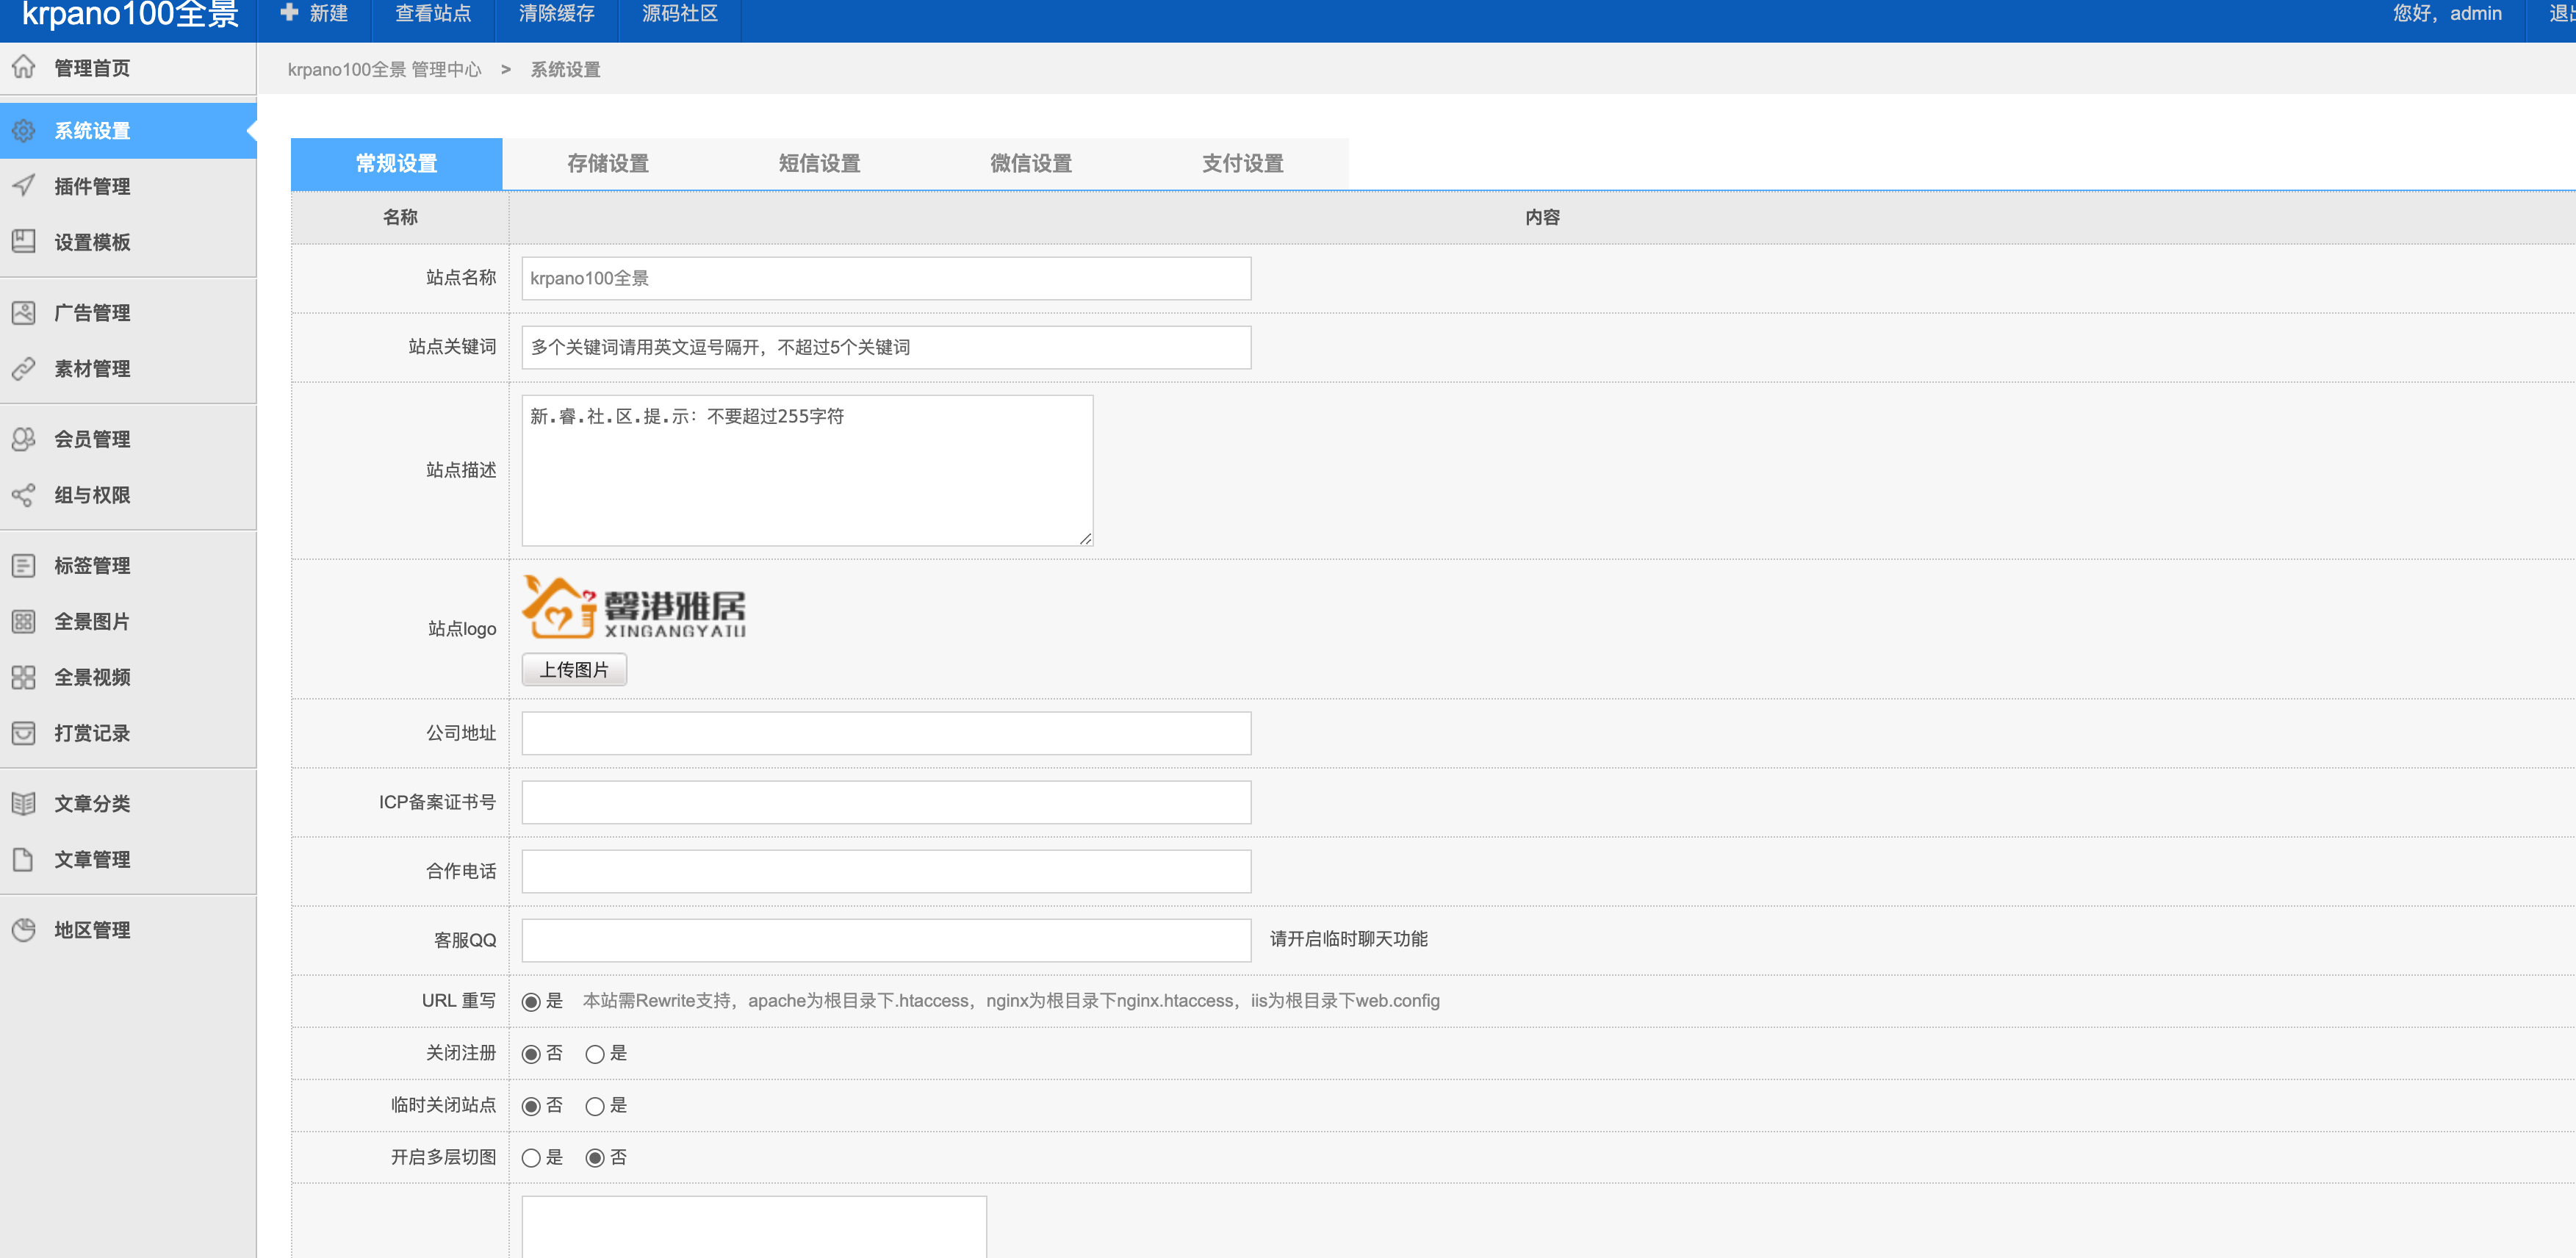Open the 短信设置 tab

coord(820,163)
